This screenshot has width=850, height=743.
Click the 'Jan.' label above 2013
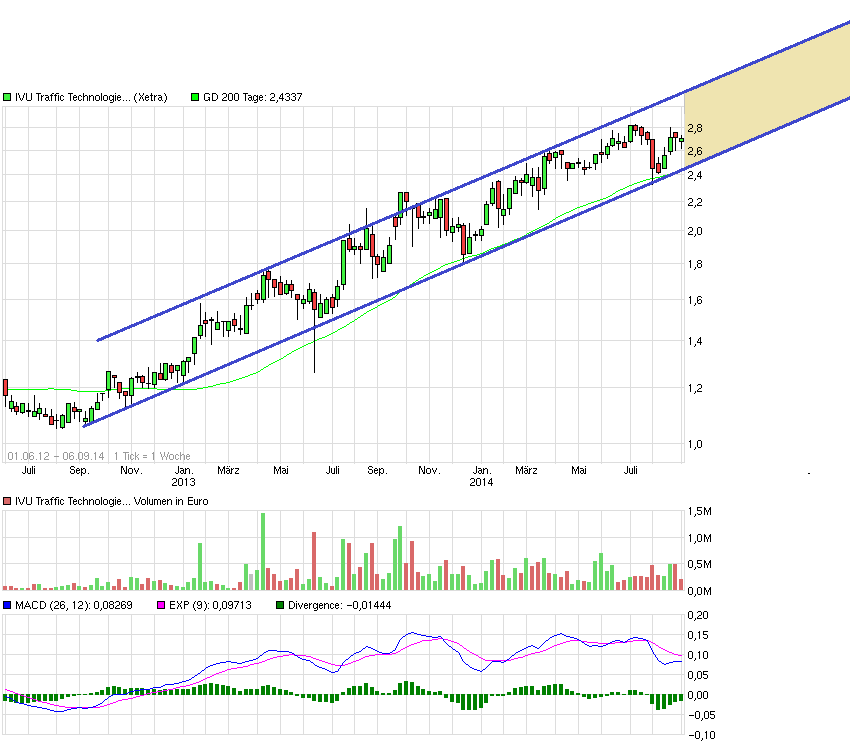coord(184,470)
